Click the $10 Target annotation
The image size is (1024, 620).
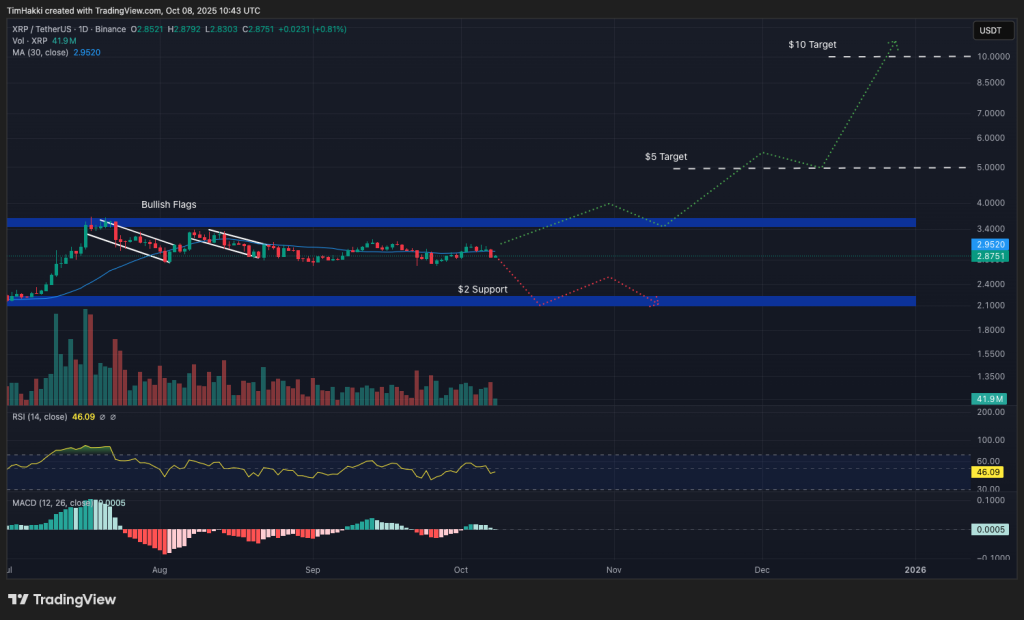click(x=812, y=44)
